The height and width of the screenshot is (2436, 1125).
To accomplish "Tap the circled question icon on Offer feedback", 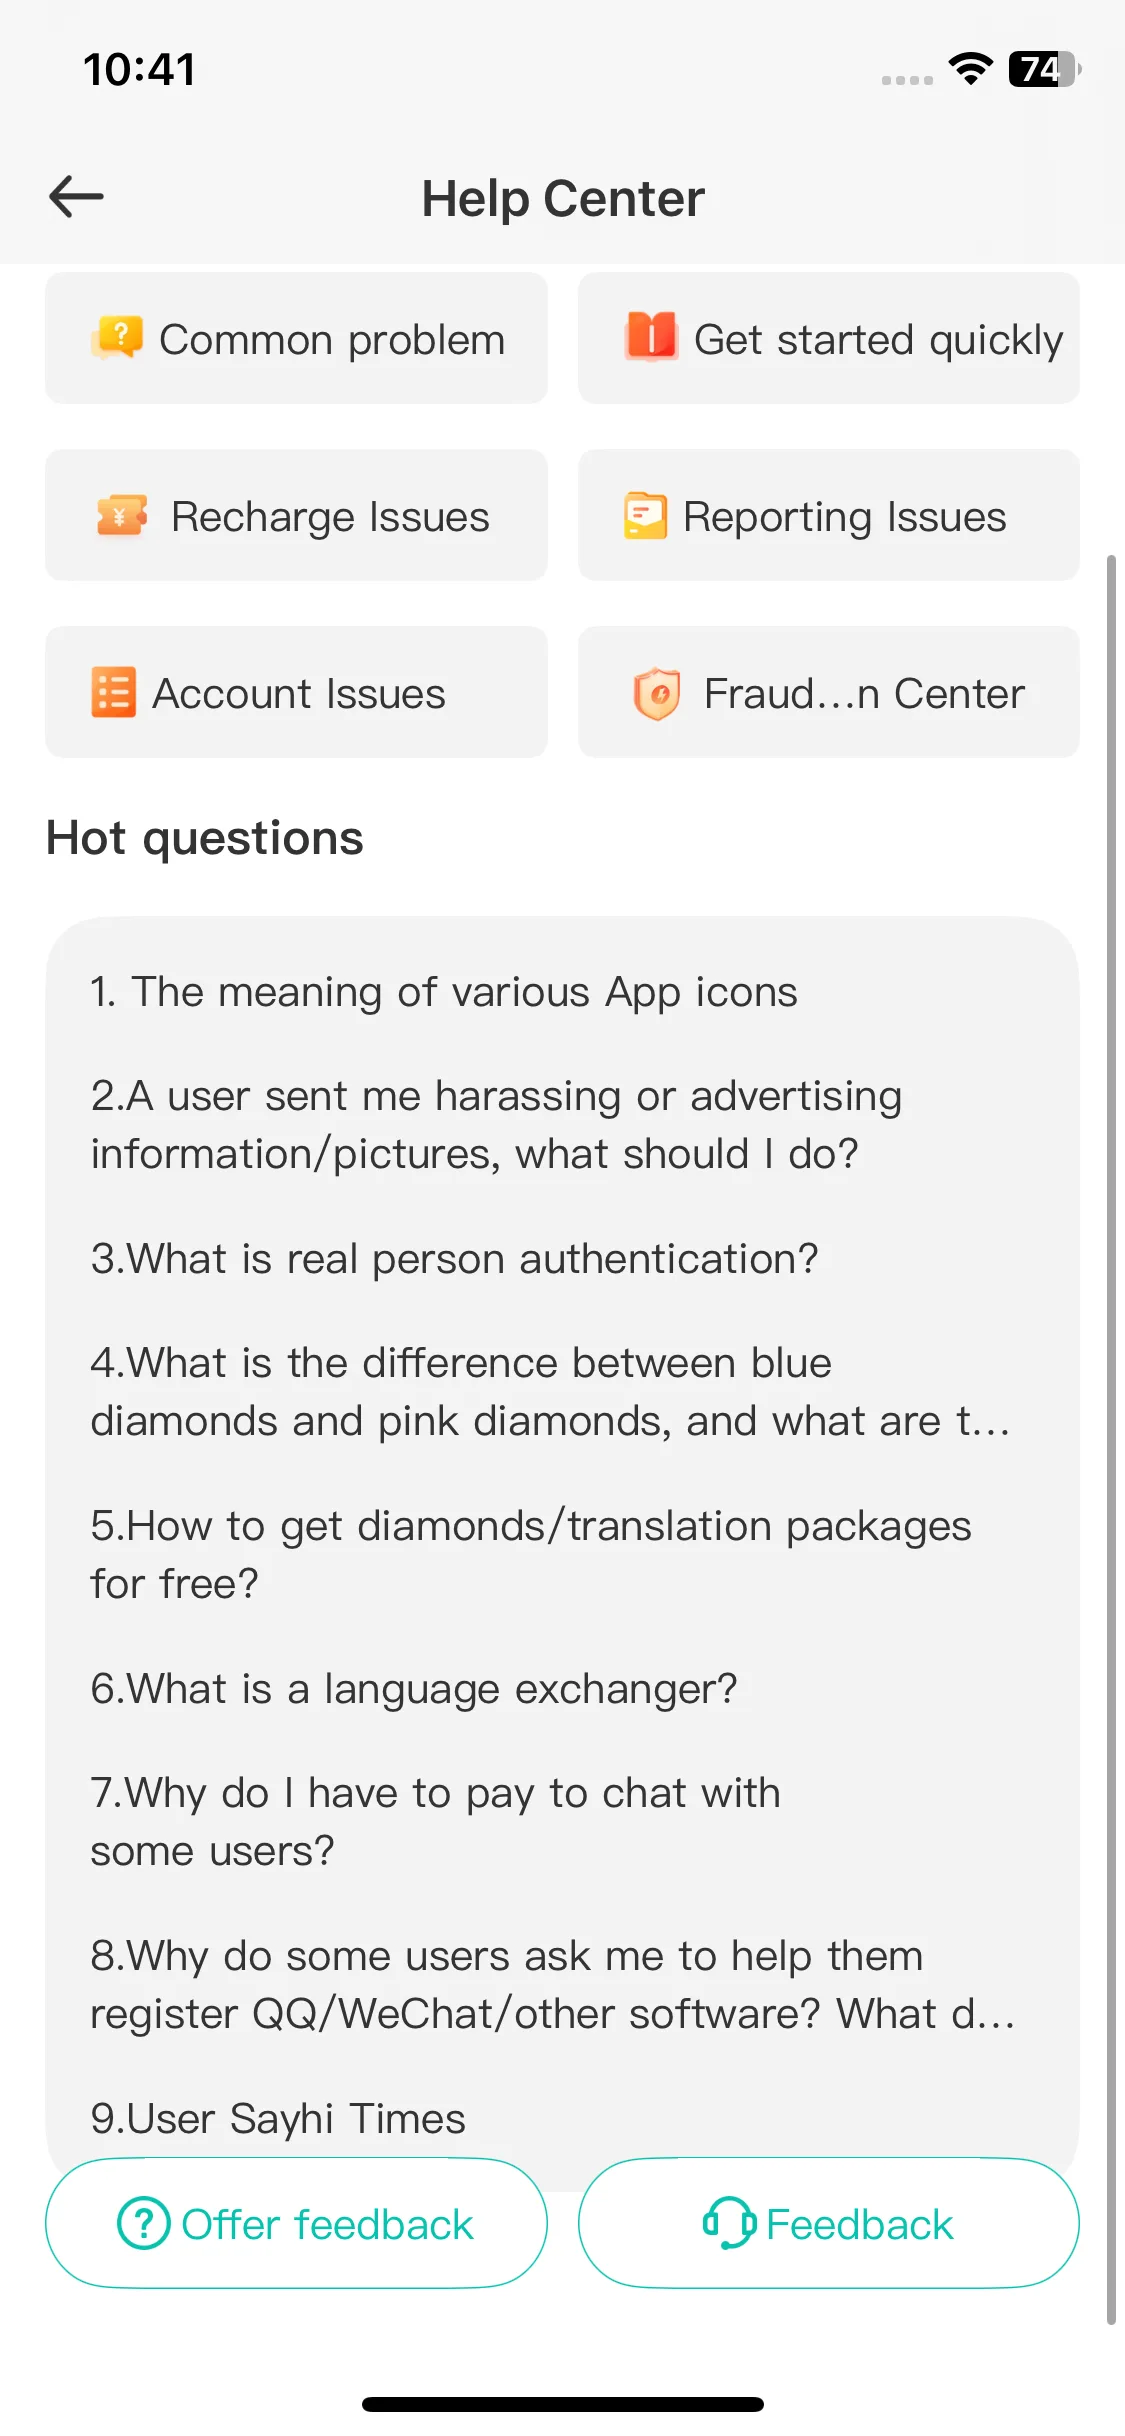I will coord(144,2223).
